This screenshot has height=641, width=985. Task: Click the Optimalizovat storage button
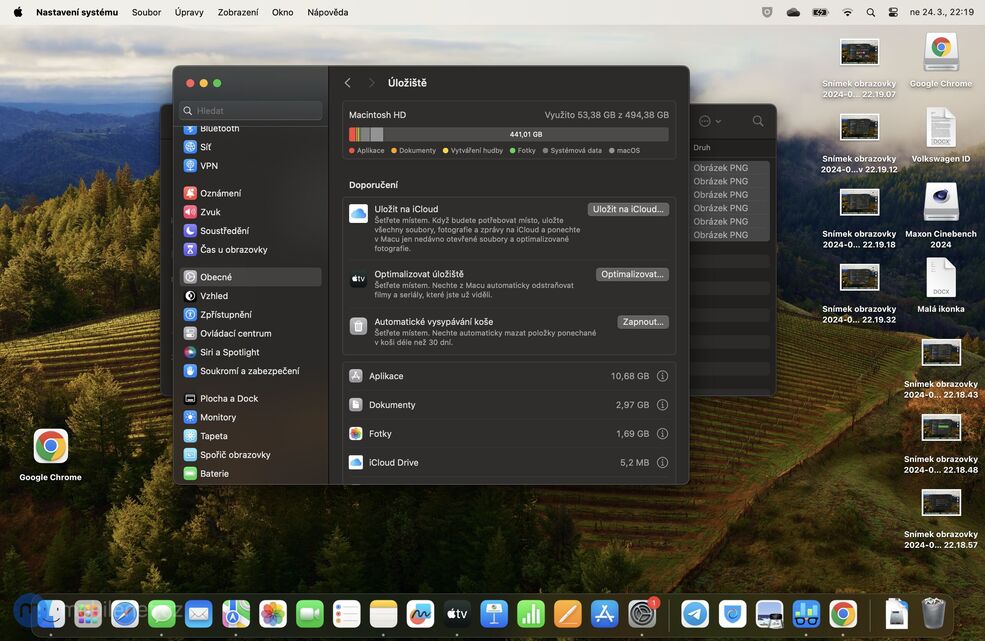point(632,272)
